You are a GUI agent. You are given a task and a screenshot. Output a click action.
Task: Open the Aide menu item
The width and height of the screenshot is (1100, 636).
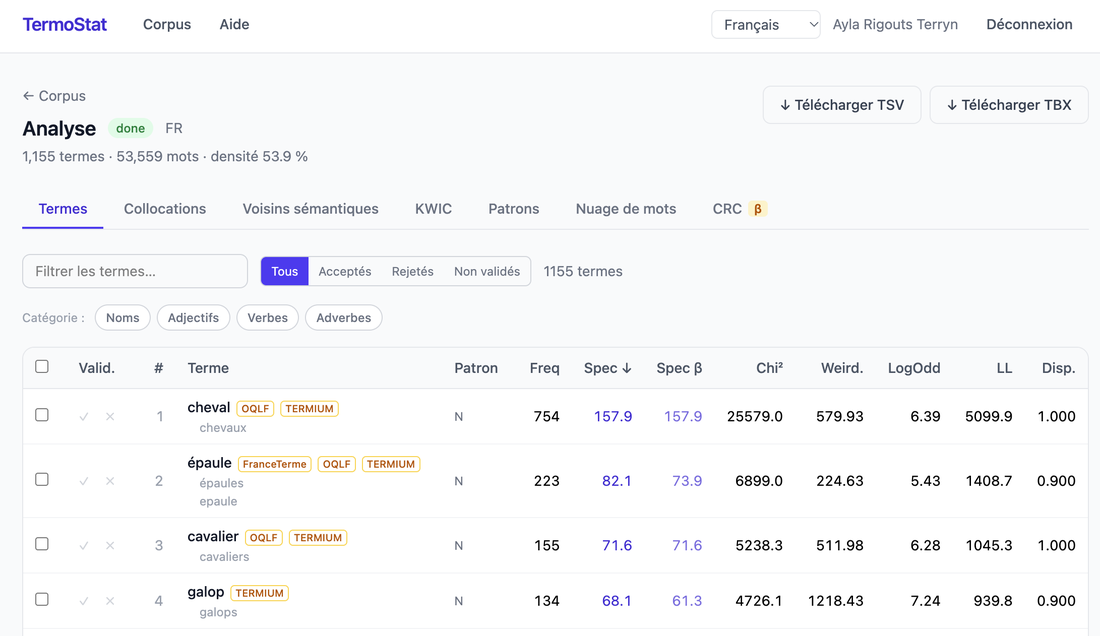click(x=234, y=25)
